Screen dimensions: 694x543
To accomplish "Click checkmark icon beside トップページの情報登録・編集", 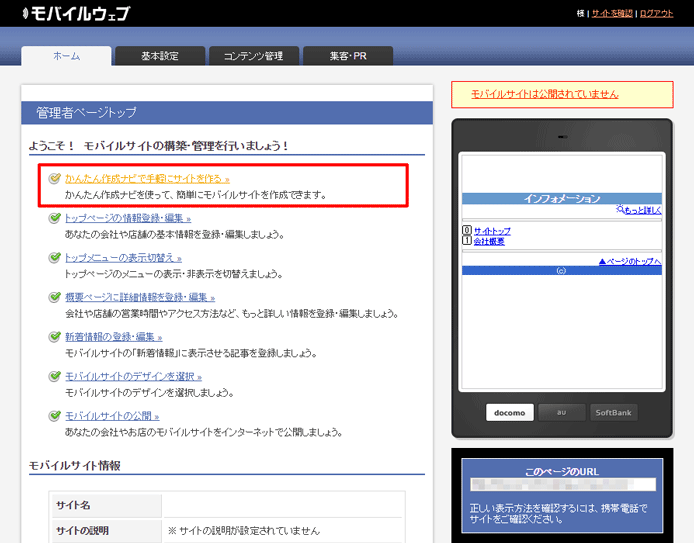I will click(55, 217).
